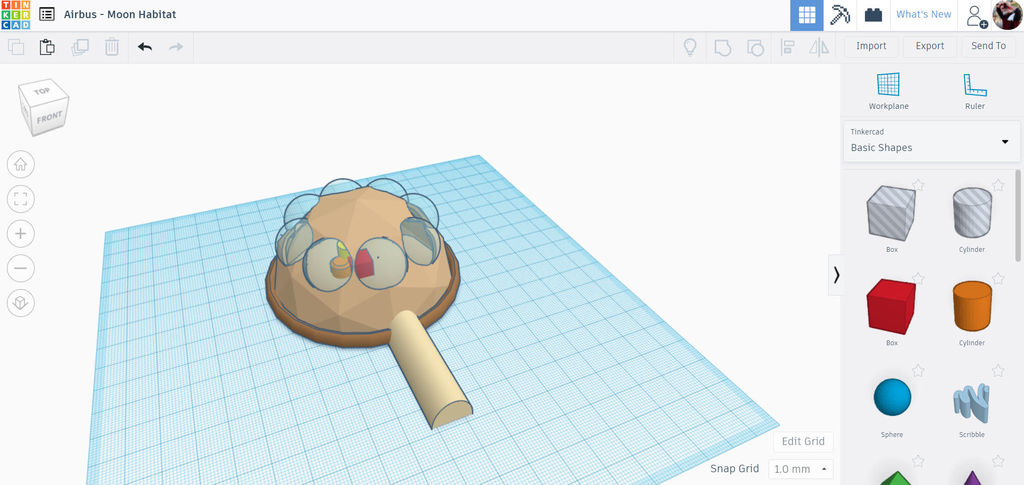Select the striped hole Box shape
The height and width of the screenshot is (485, 1024).
(x=891, y=213)
